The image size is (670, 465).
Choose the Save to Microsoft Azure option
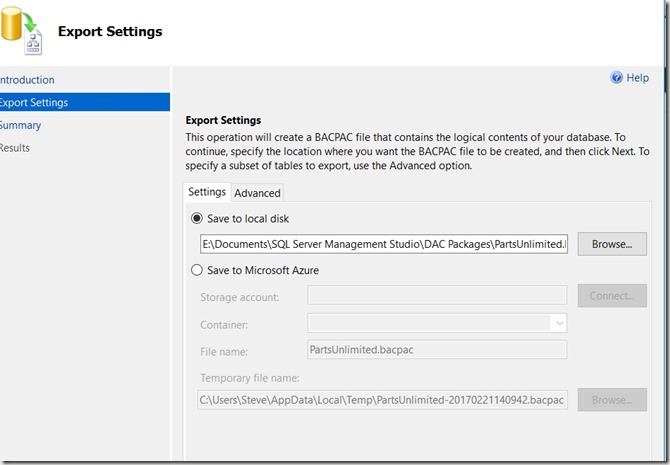(196, 270)
